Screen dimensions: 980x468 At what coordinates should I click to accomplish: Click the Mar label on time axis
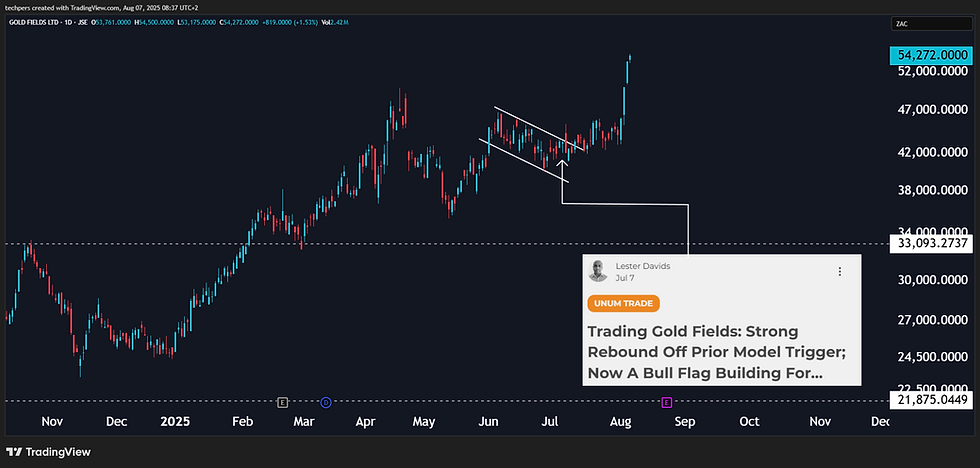(304, 422)
